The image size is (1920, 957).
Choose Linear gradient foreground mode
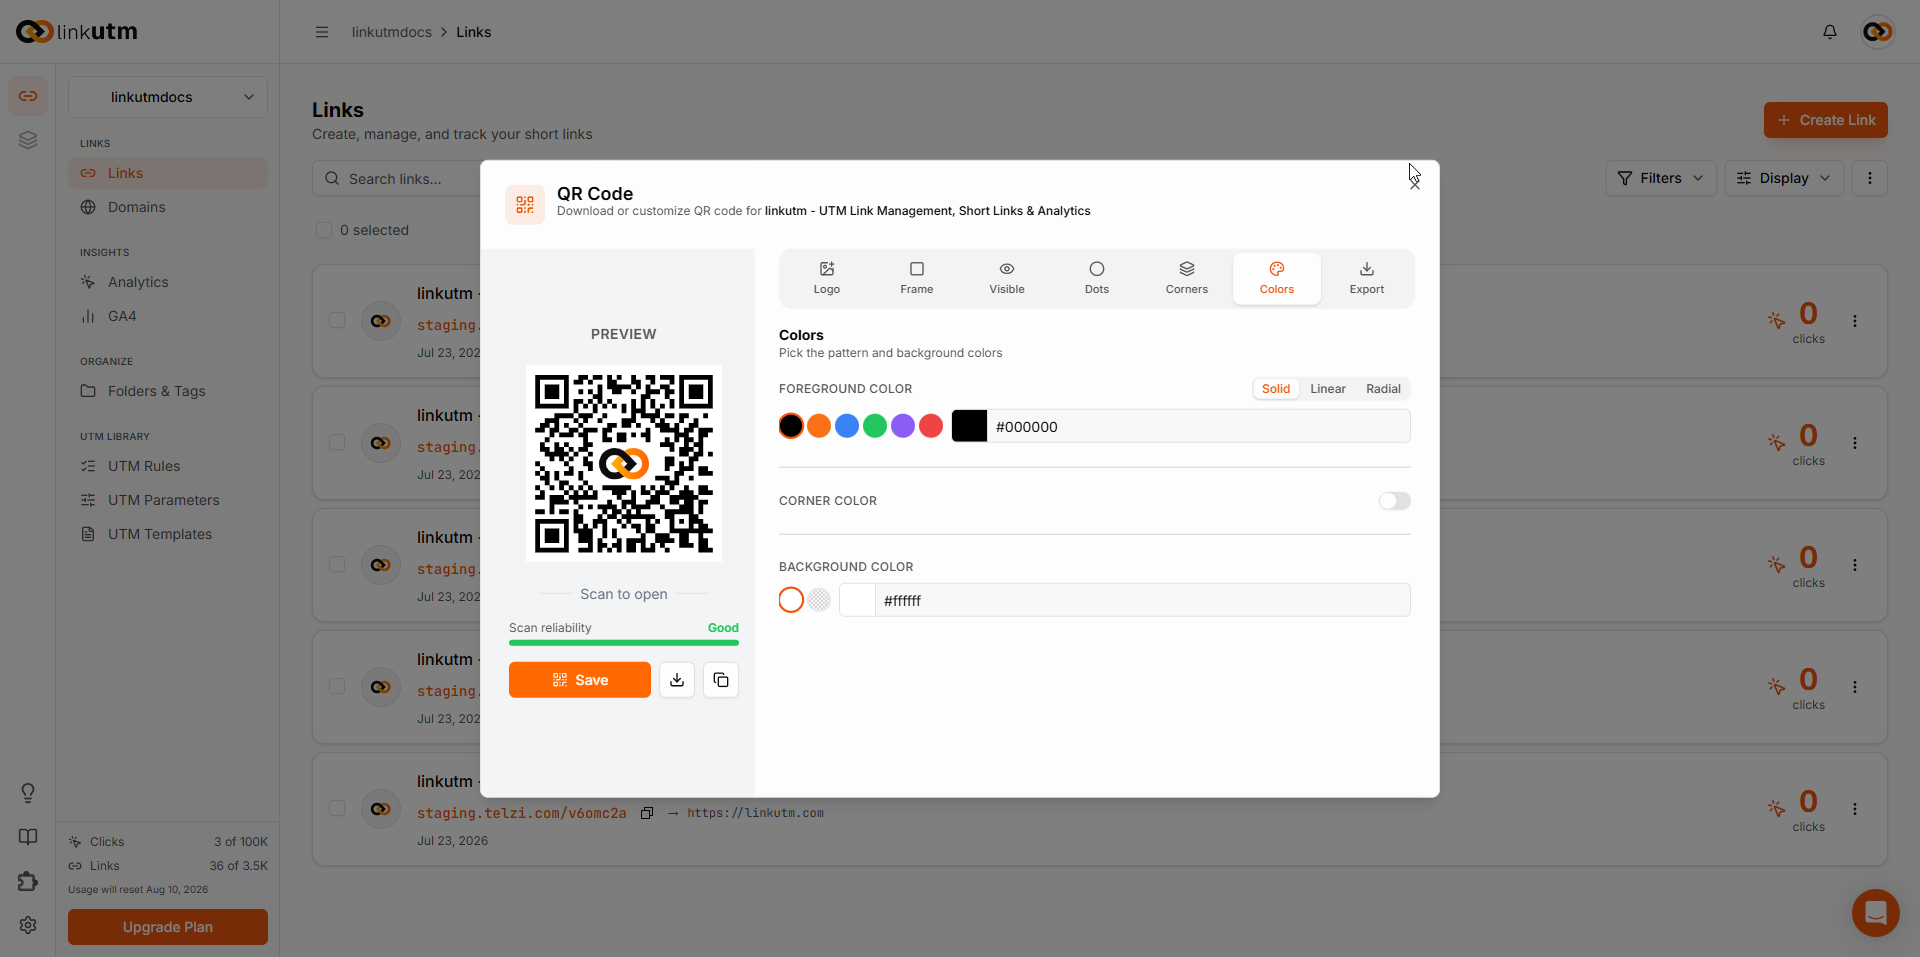click(1327, 389)
